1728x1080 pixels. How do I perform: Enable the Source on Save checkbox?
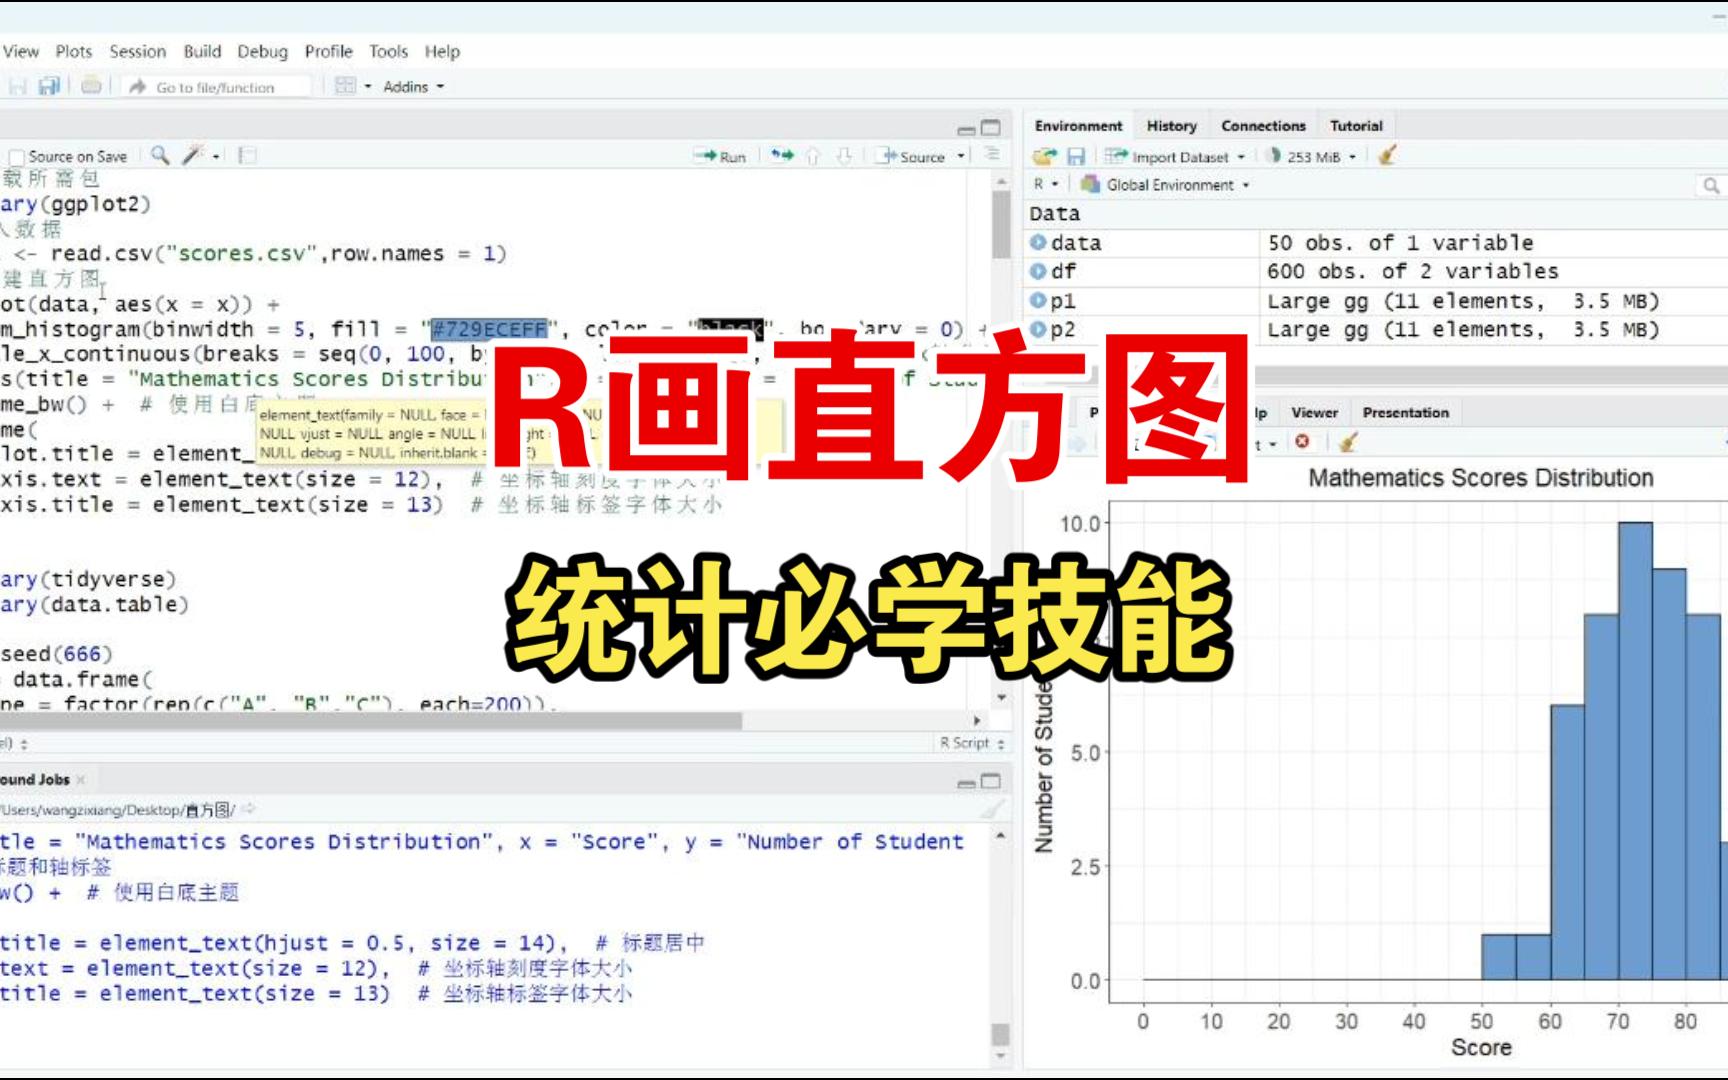point(16,156)
